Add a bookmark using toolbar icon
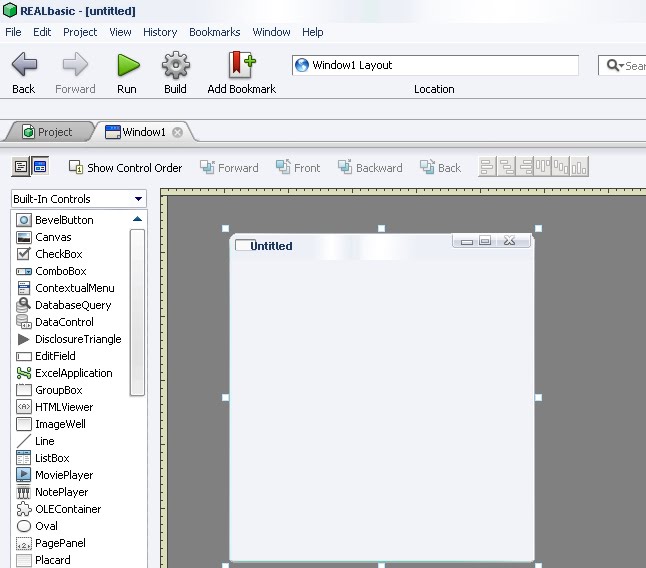 coord(242,65)
